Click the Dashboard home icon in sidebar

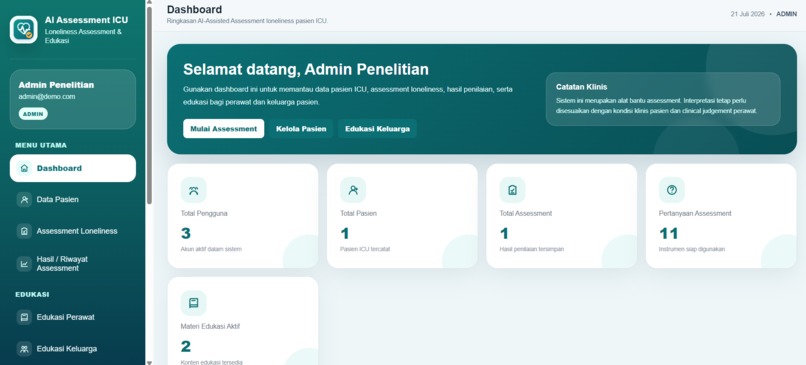coord(24,168)
